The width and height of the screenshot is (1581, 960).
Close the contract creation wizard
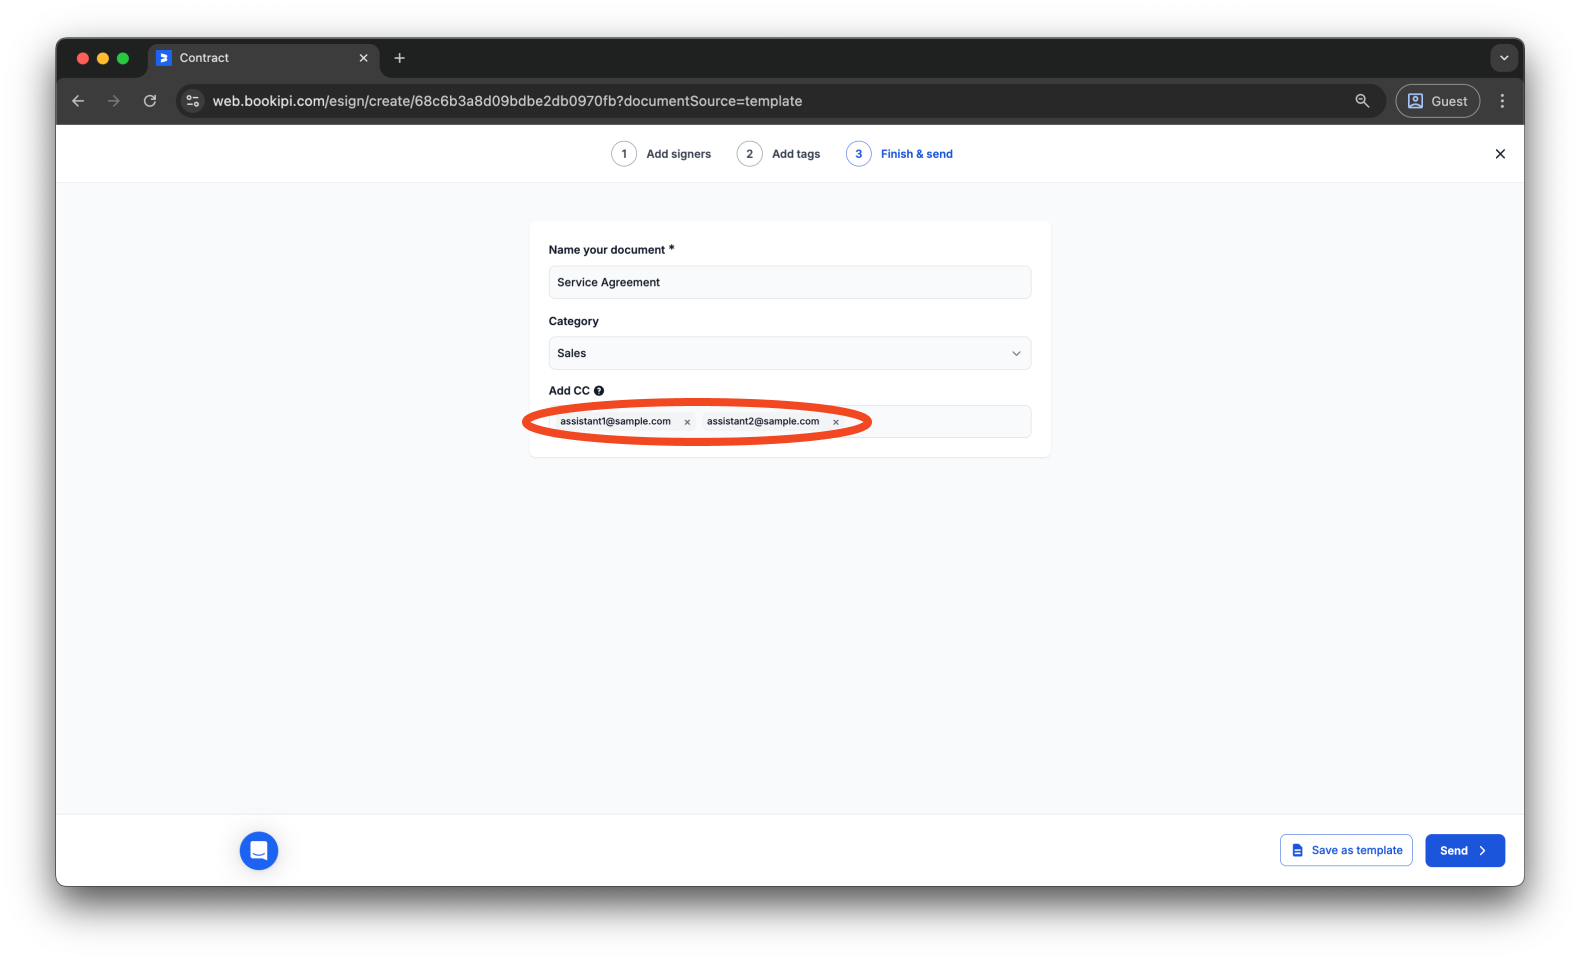point(1500,154)
